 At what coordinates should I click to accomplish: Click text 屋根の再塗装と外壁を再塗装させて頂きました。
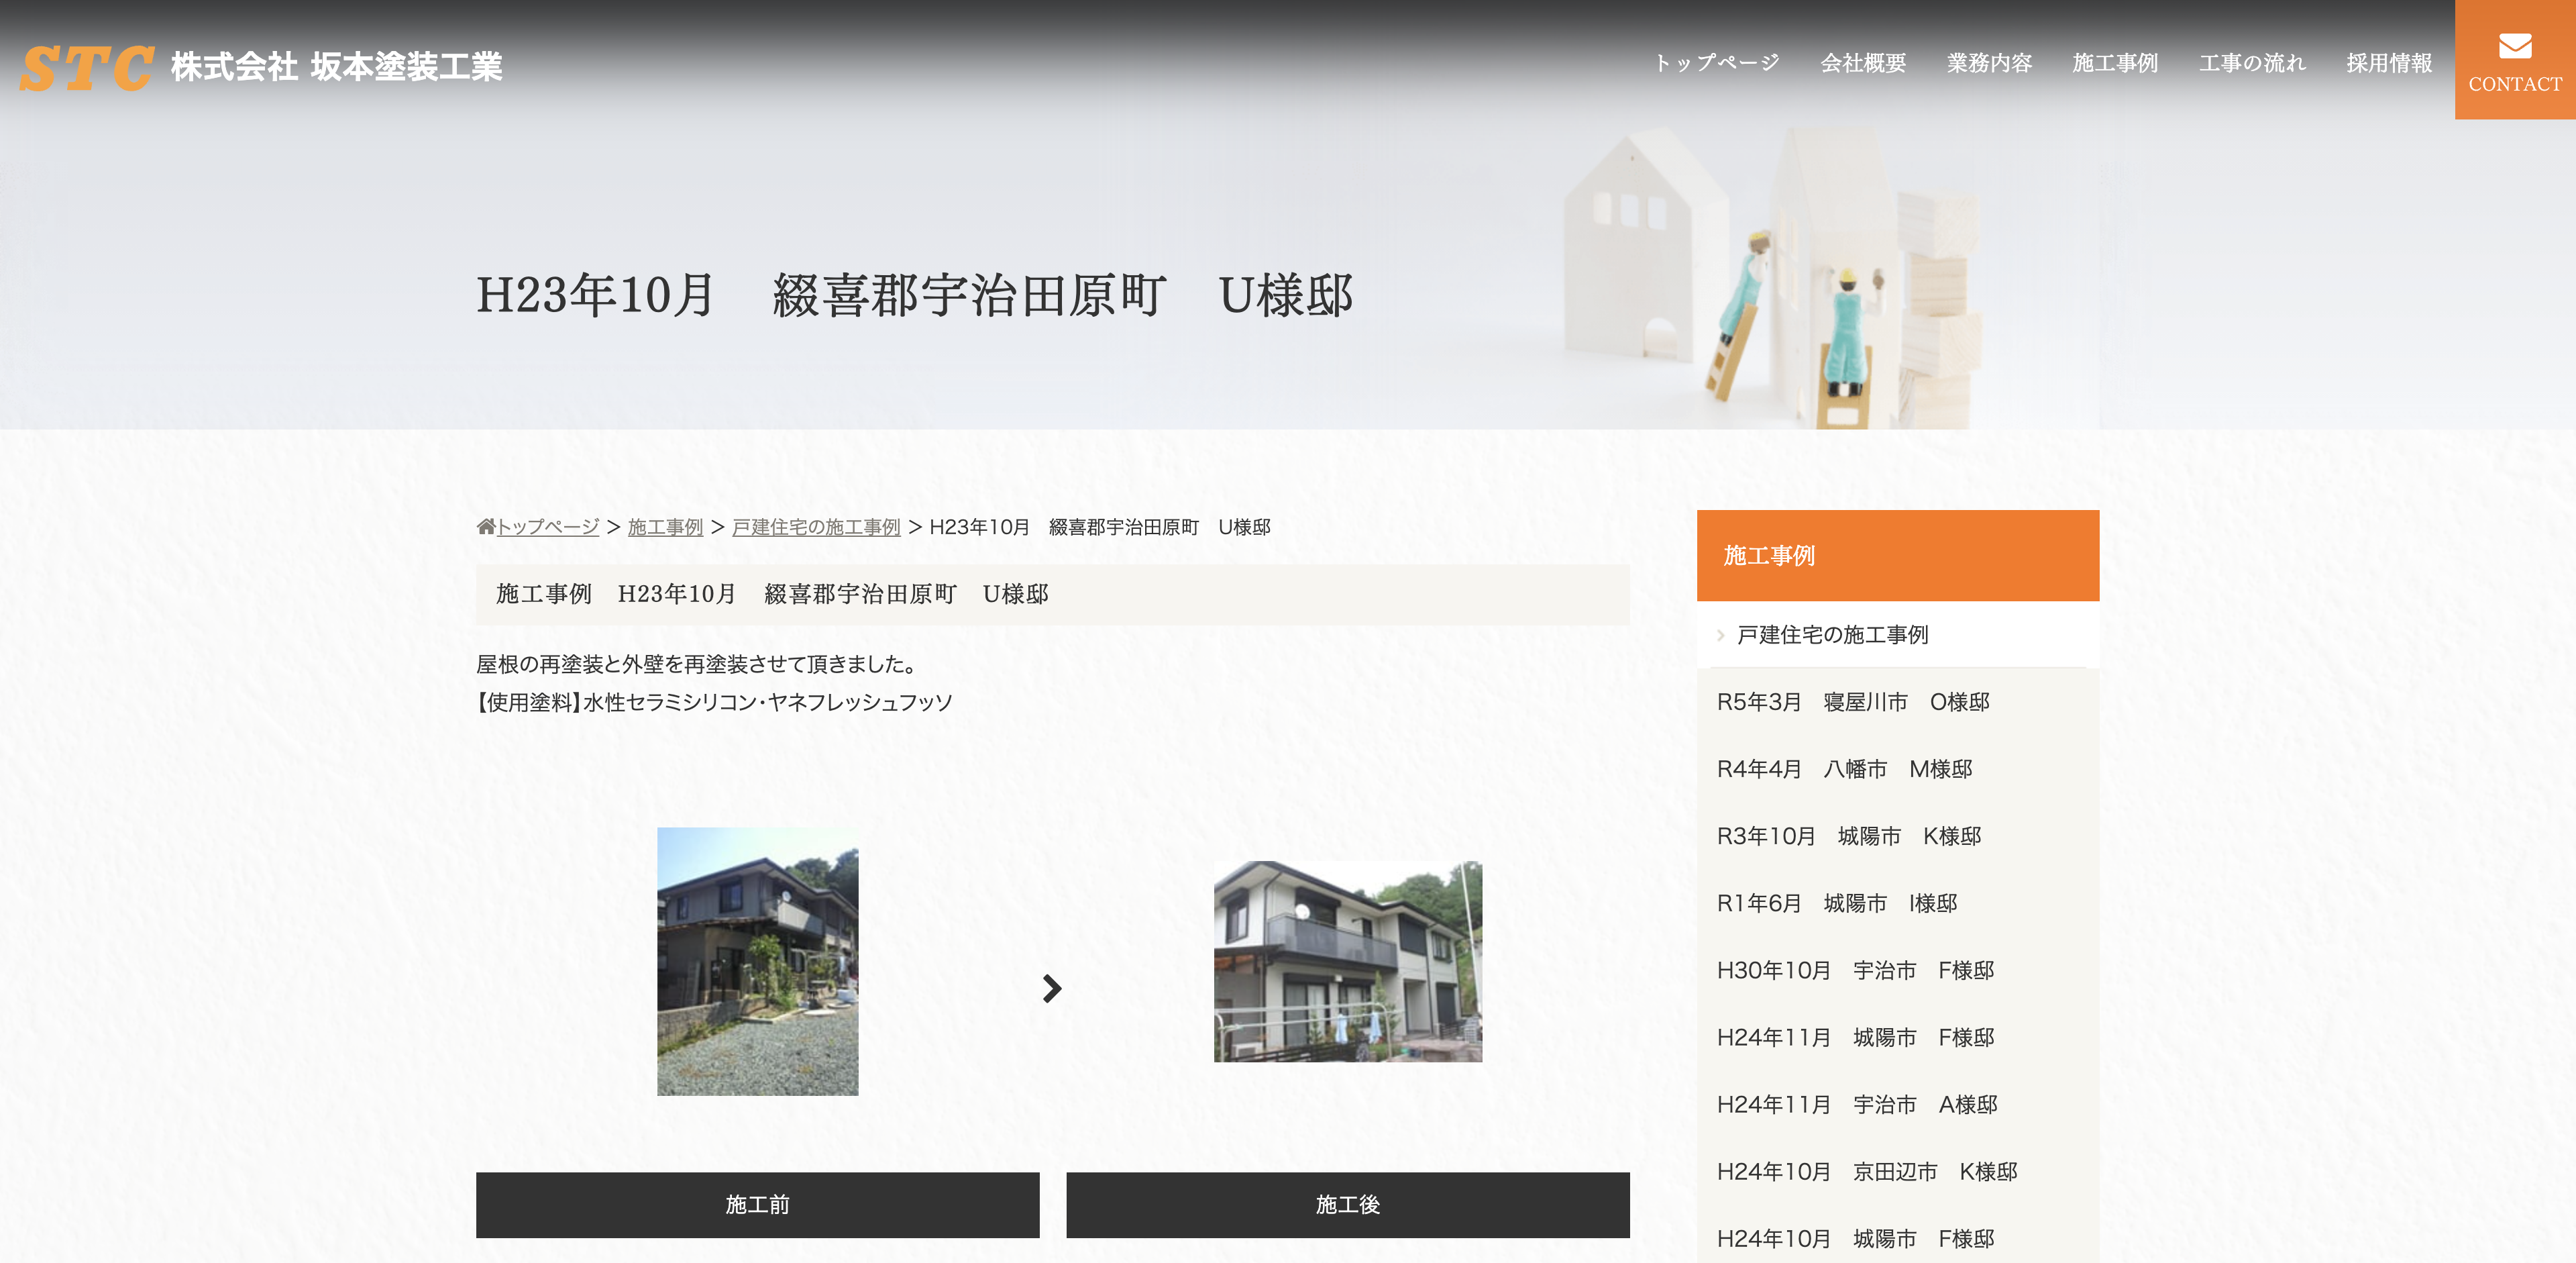pyautogui.click(x=697, y=664)
